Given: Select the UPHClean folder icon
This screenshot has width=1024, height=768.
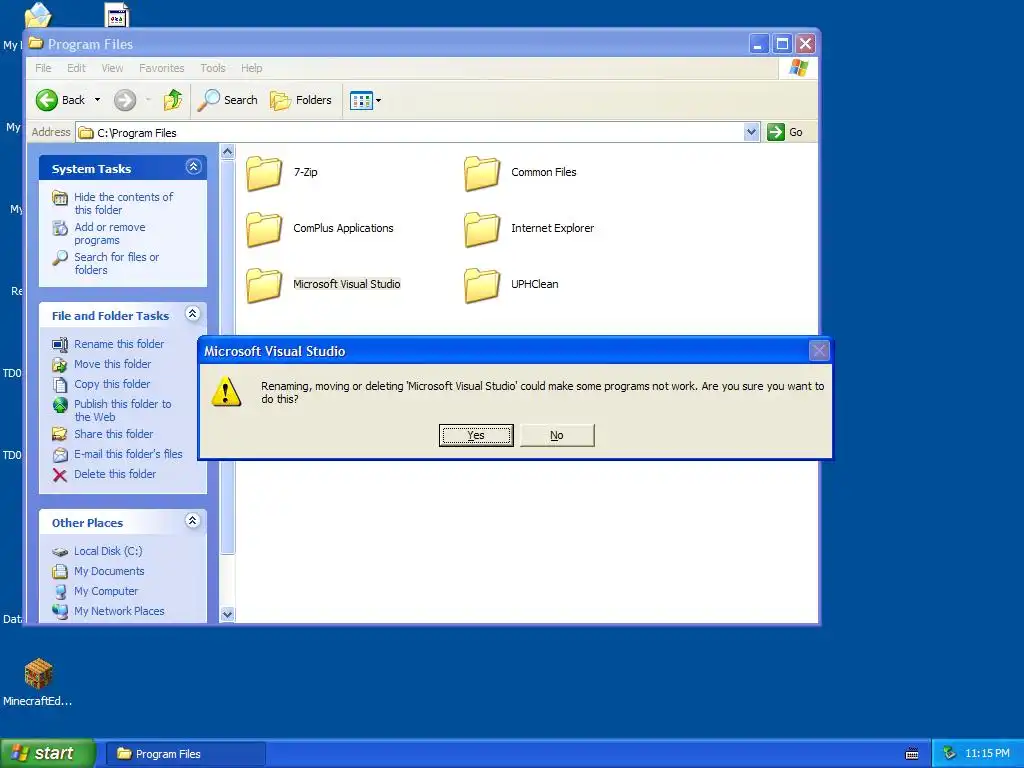Looking at the screenshot, I should (482, 285).
